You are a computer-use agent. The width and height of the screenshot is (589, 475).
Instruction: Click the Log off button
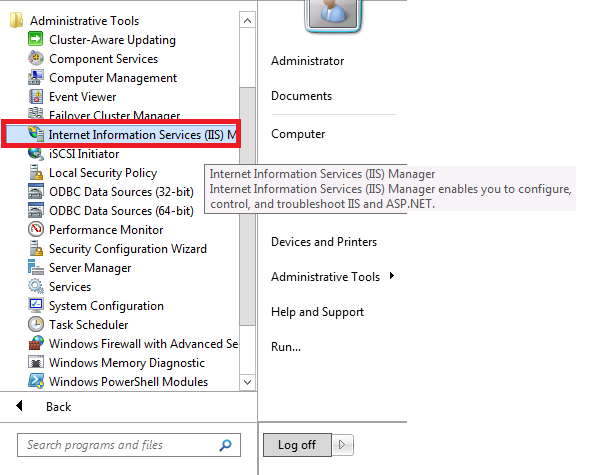click(x=297, y=445)
